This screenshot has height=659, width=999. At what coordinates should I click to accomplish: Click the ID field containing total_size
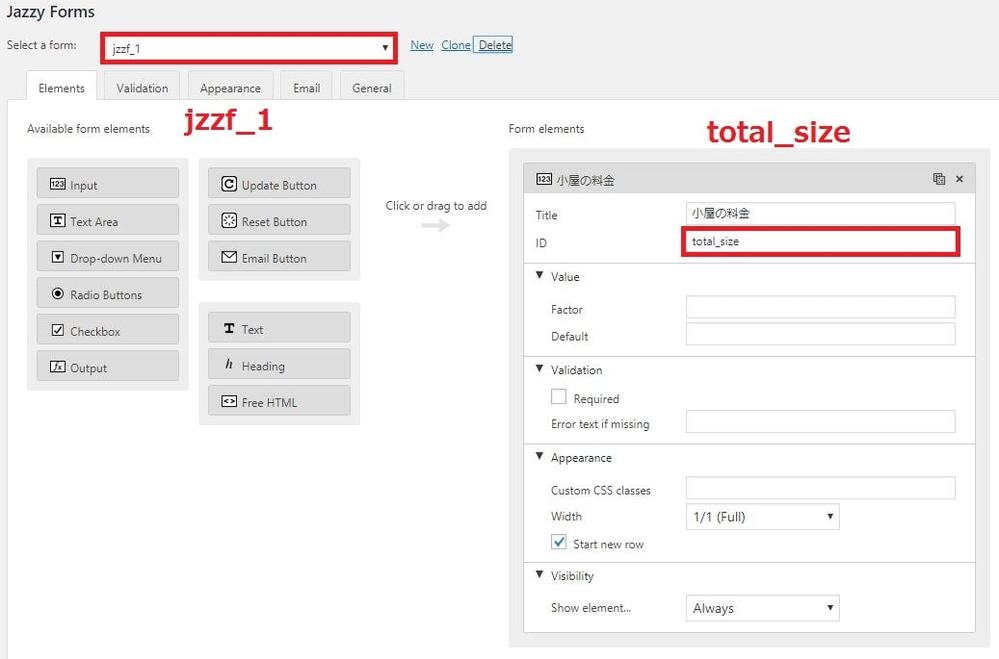820,241
